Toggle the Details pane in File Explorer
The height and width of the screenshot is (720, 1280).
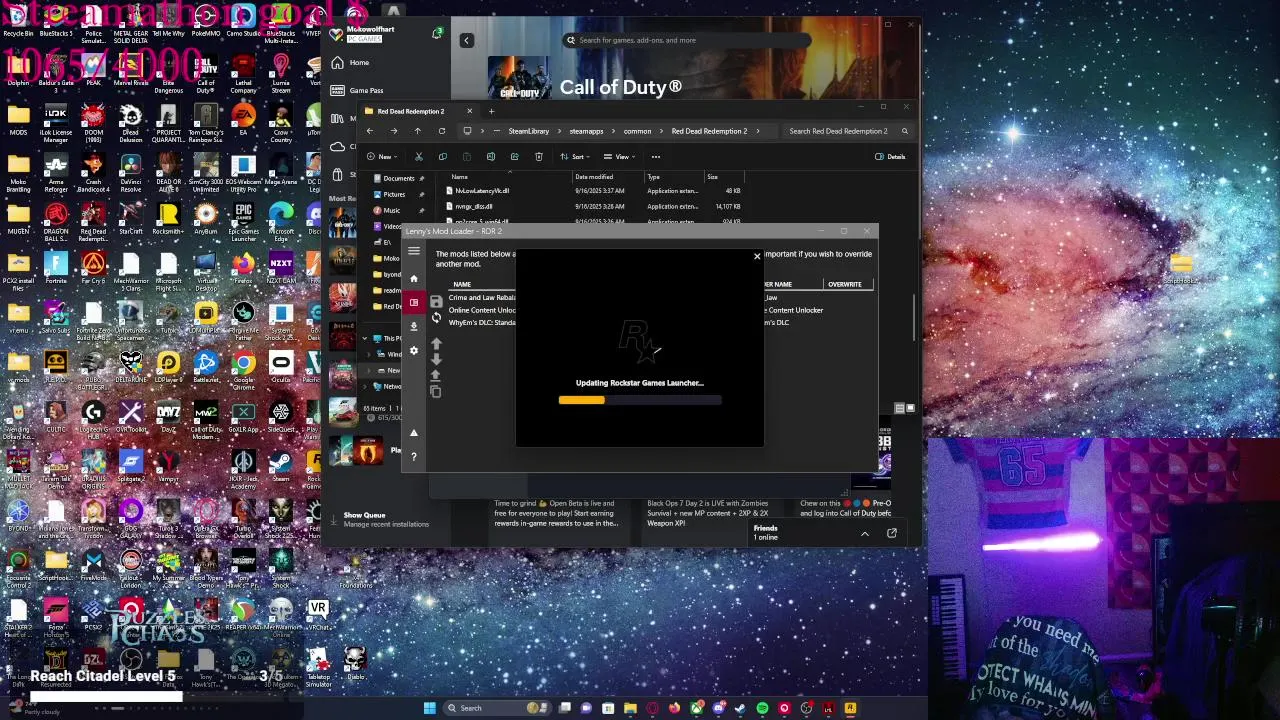pyautogui.click(x=890, y=157)
